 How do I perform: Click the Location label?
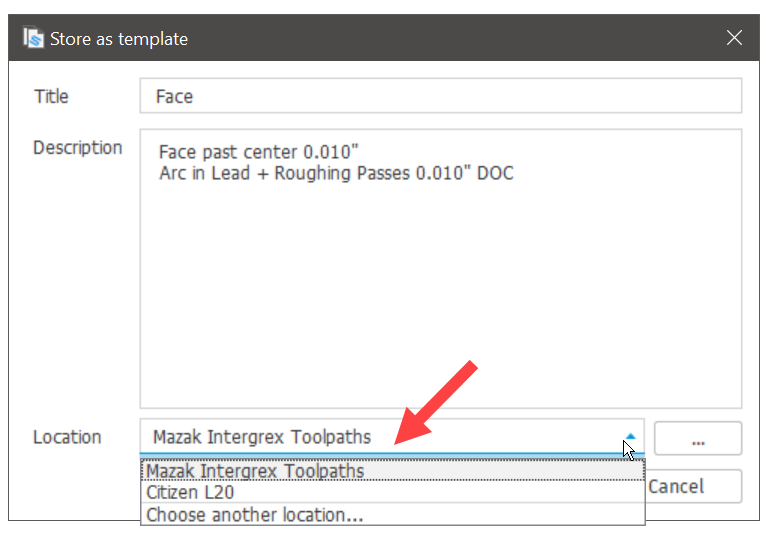pyautogui.click(x=67, y=437)
